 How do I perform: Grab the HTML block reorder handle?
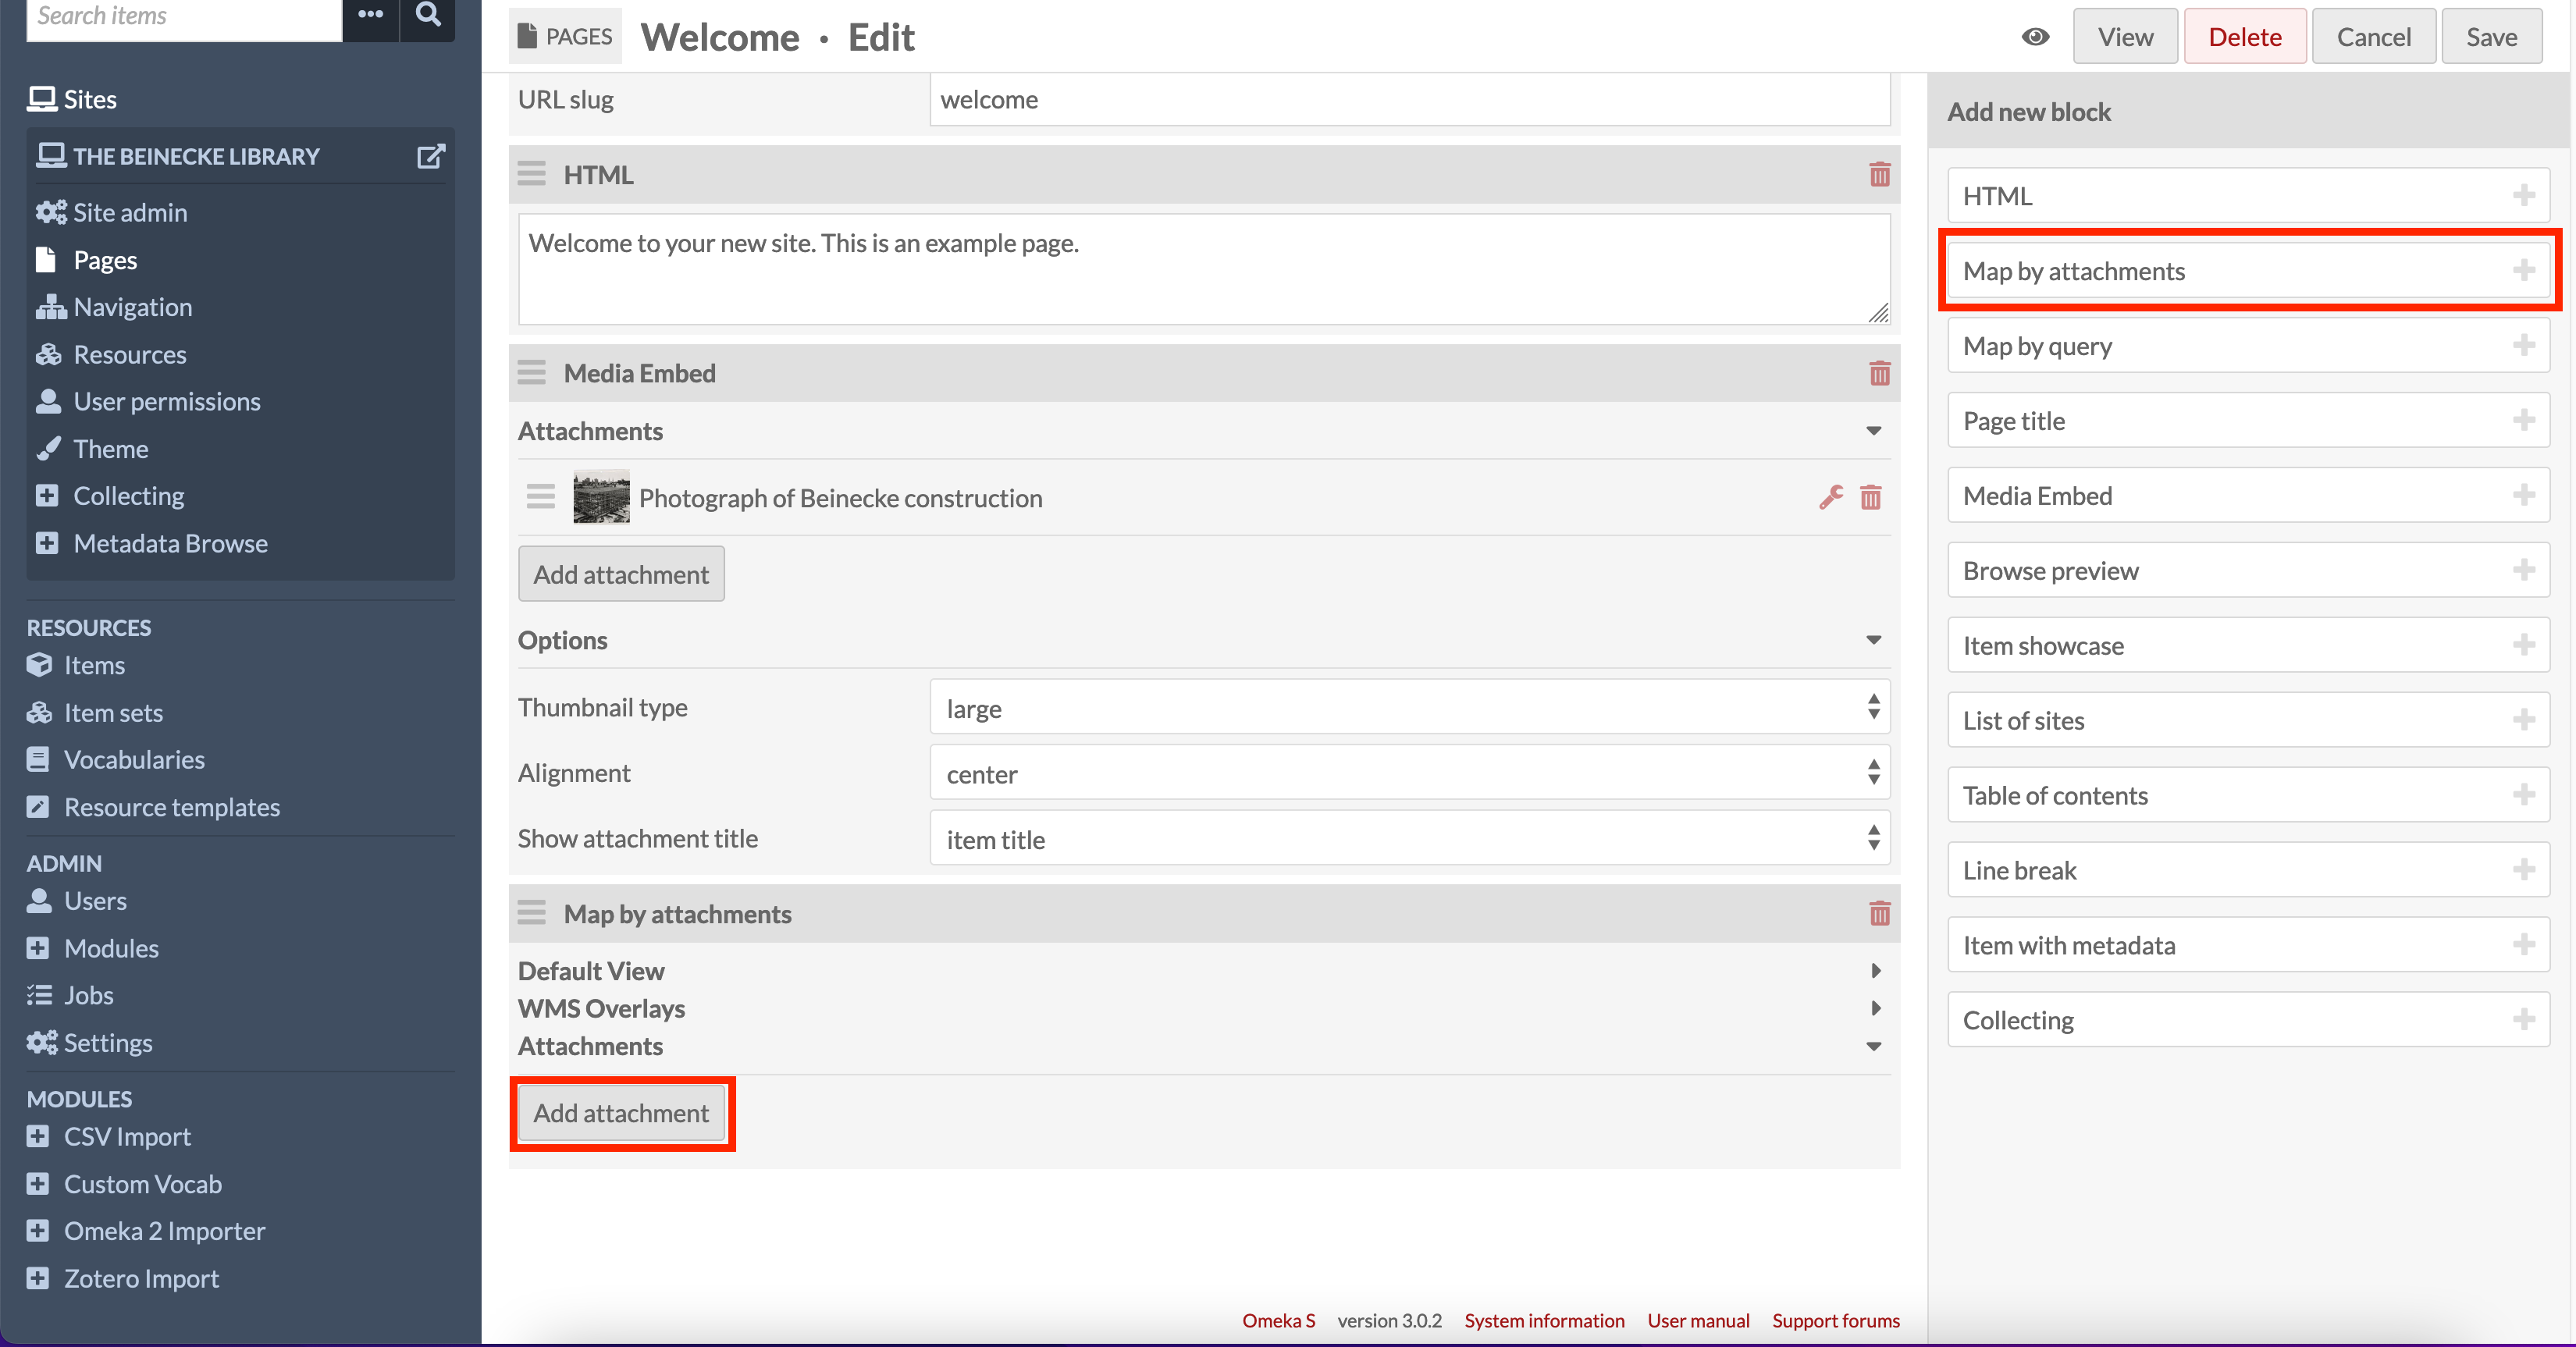tap(531, 175)
